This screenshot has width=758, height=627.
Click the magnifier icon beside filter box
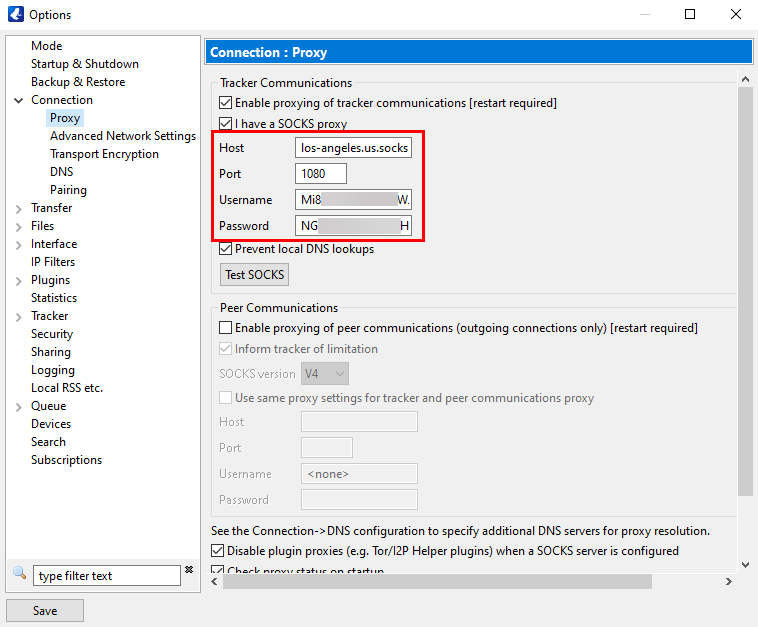click(x=19, y=573)
